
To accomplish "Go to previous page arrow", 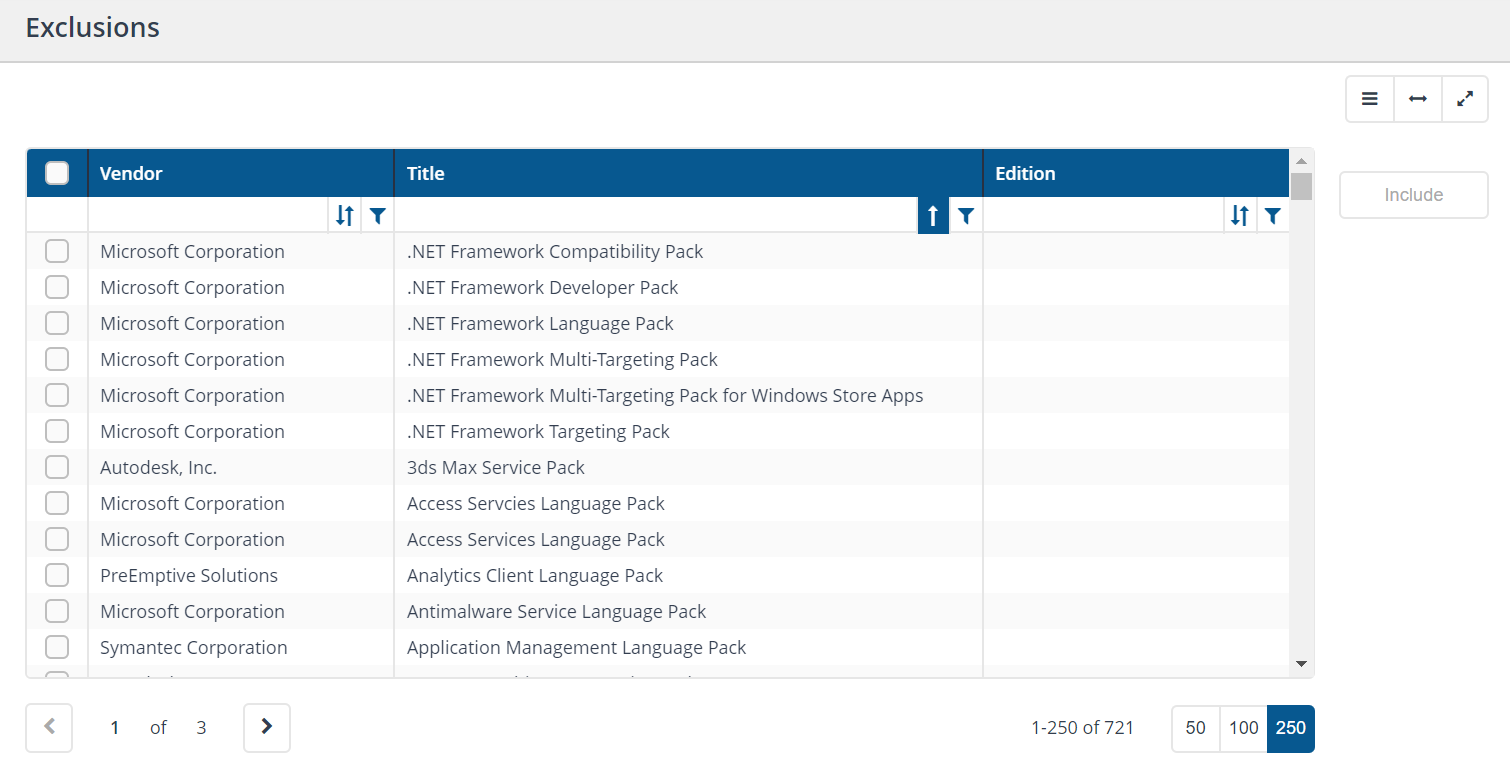I will [50, 727].
